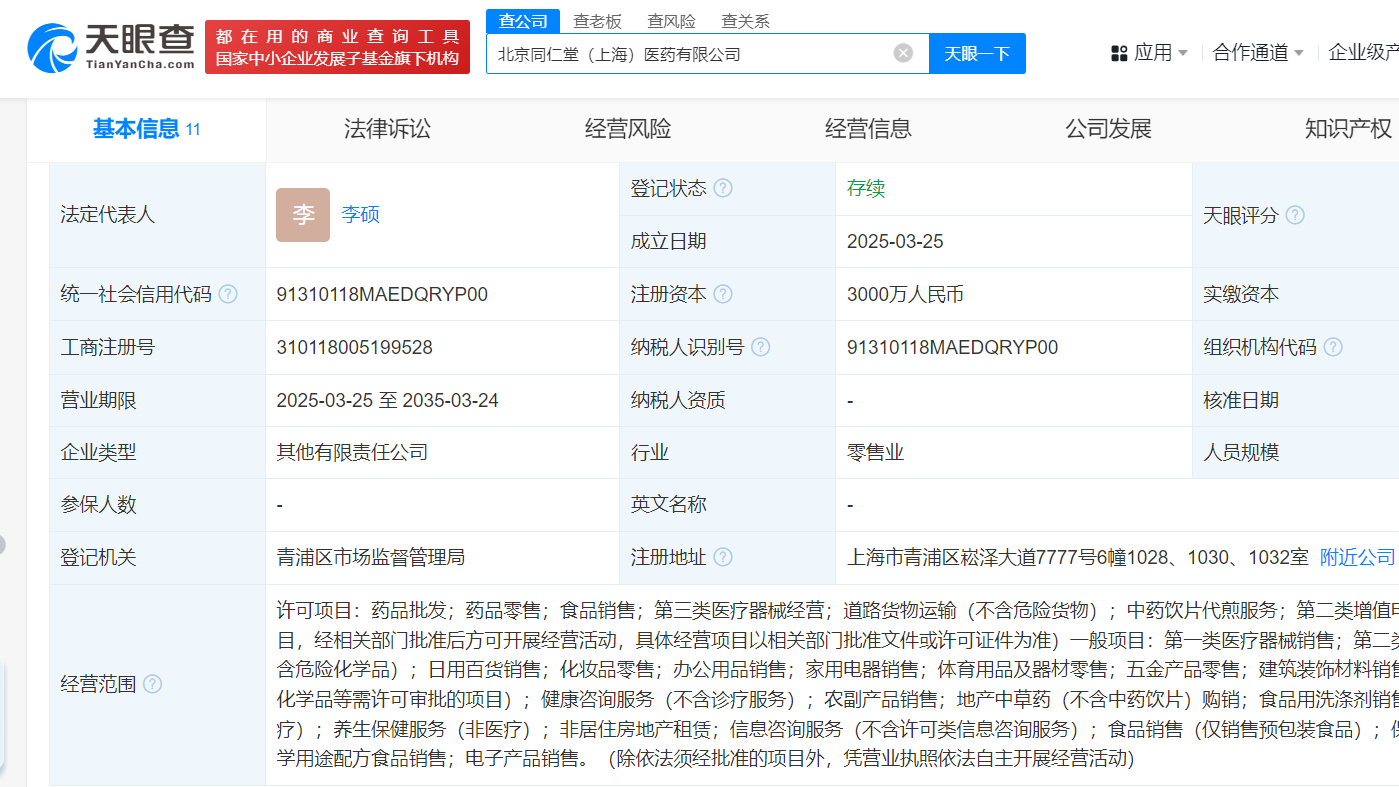Click the 法定代表人 label cell
The height and width of the screenshot is (787, 1399).
tap(157, 215)
